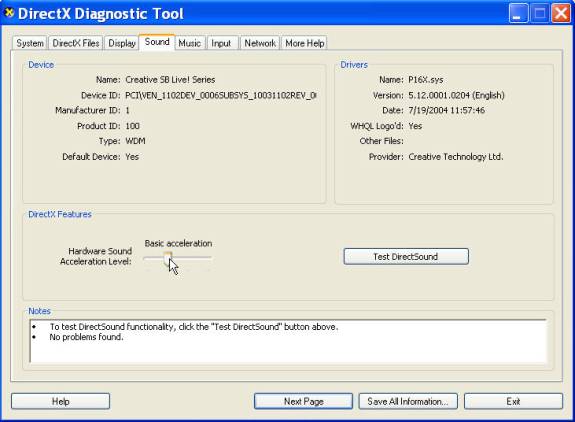Click the Test DirectSound button

click(406, 257)
